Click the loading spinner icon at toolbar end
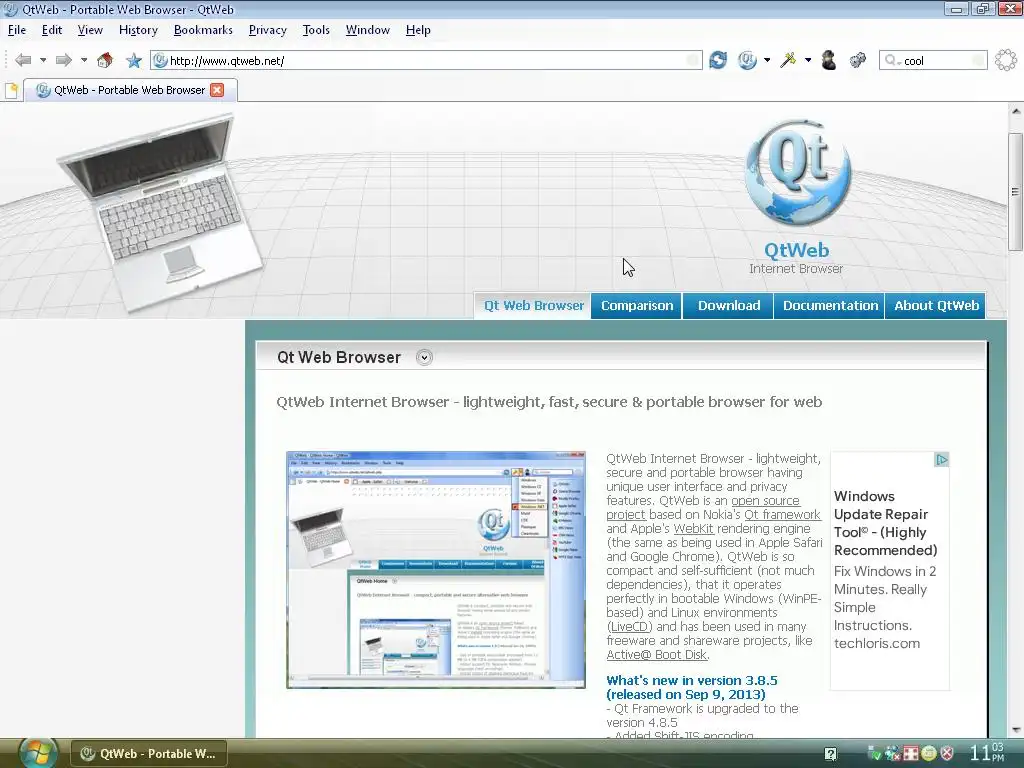 click(1006, 60)
